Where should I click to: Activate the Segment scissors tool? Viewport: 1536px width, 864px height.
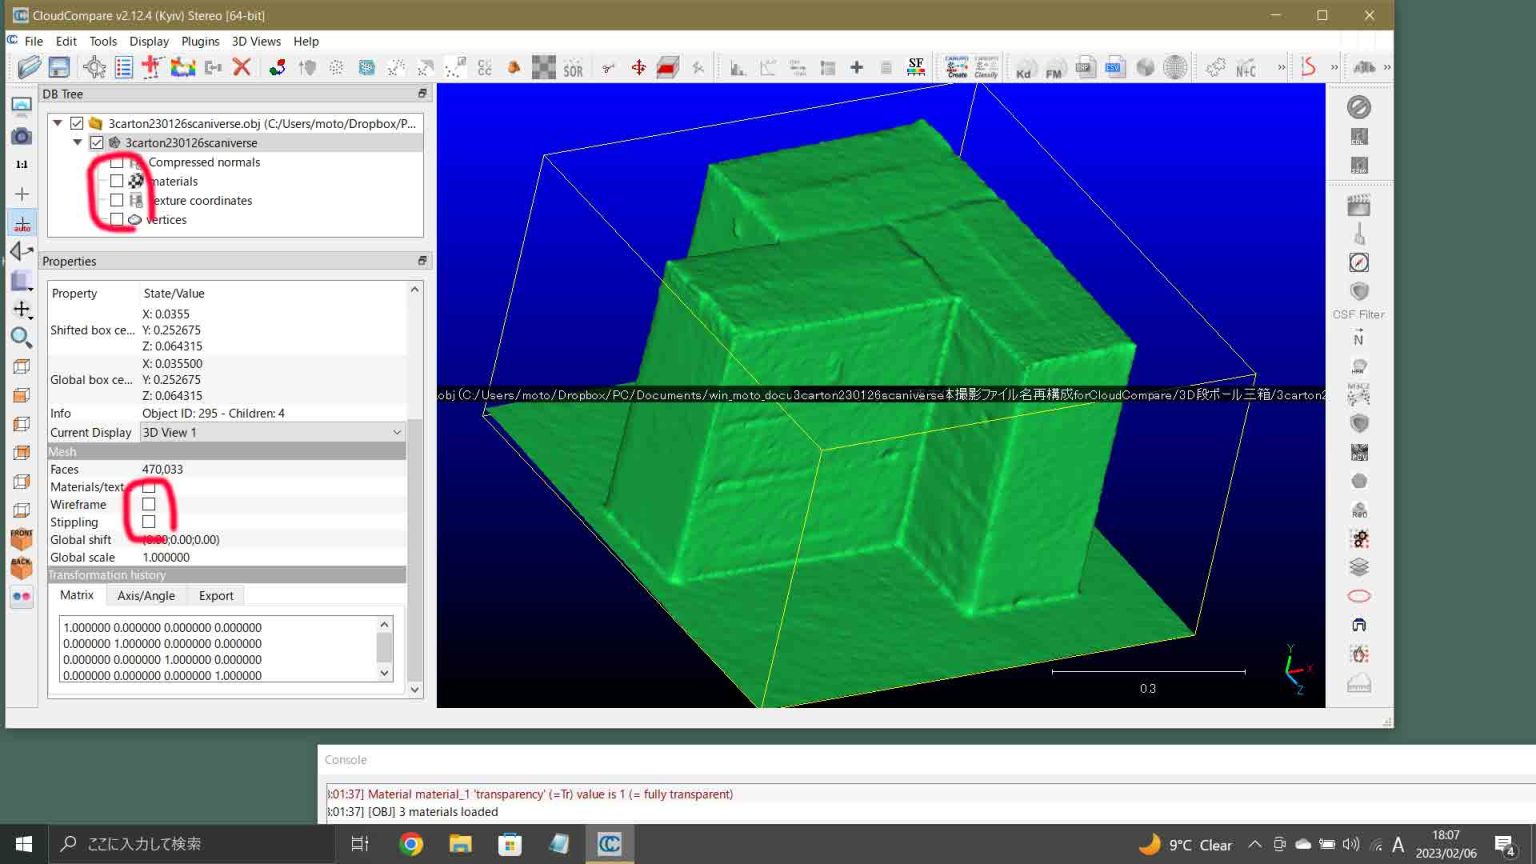click(x=609, y=67)
